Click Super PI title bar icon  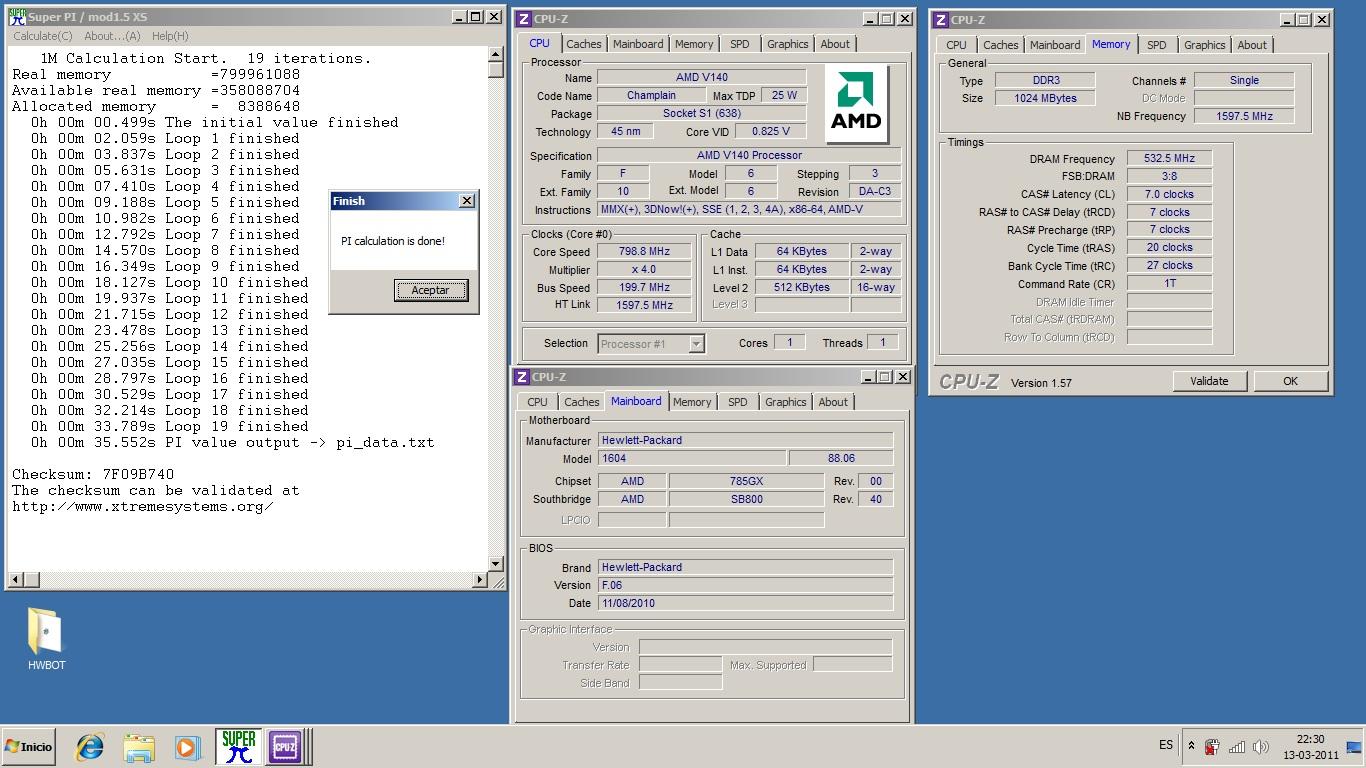(x=17, y=16)
